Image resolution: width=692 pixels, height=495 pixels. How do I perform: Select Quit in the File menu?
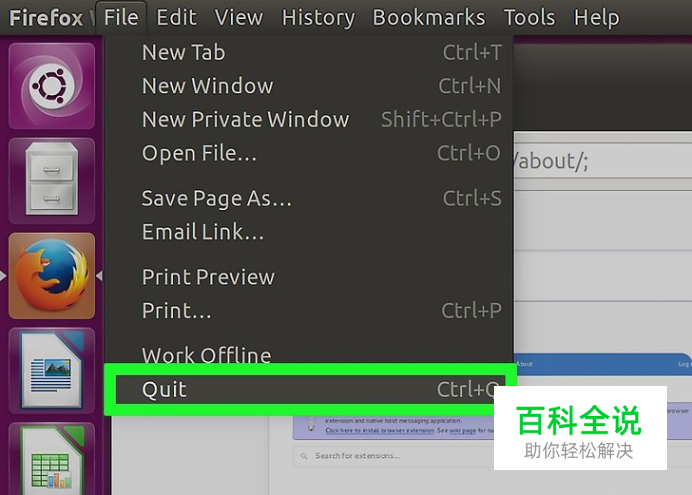click(309, 390)
